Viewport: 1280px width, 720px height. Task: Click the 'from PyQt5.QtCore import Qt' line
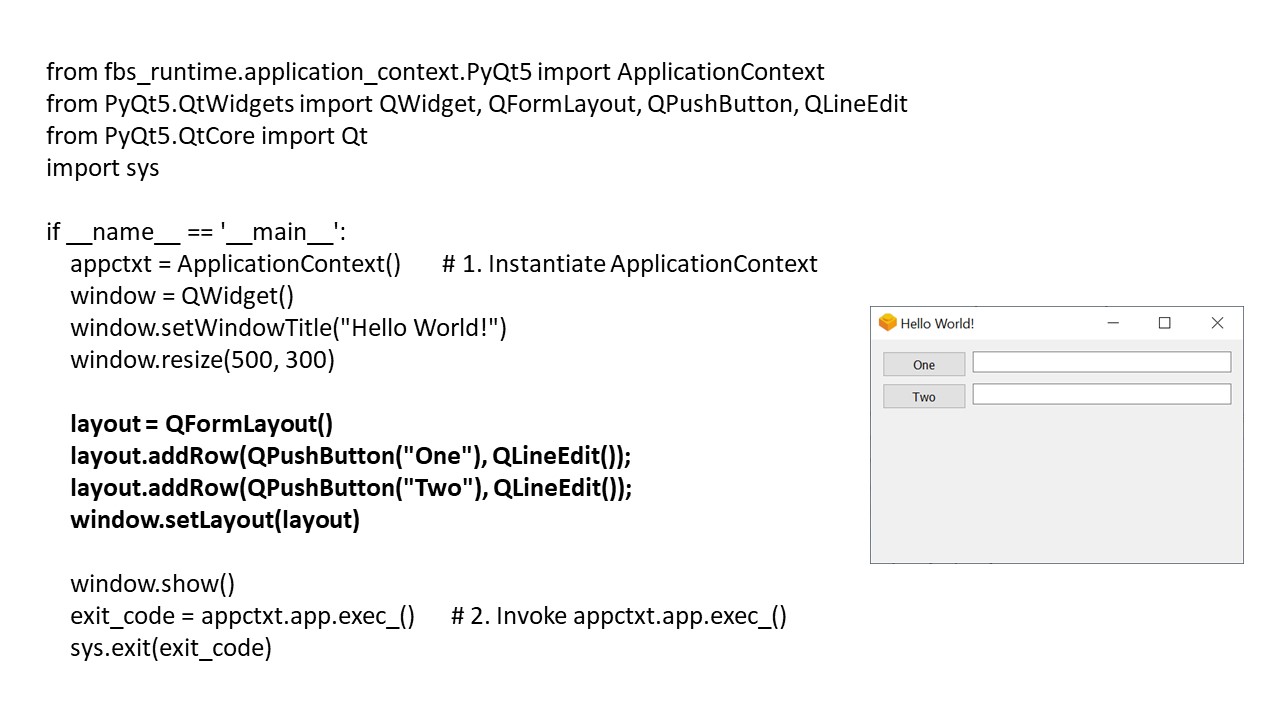206,136
